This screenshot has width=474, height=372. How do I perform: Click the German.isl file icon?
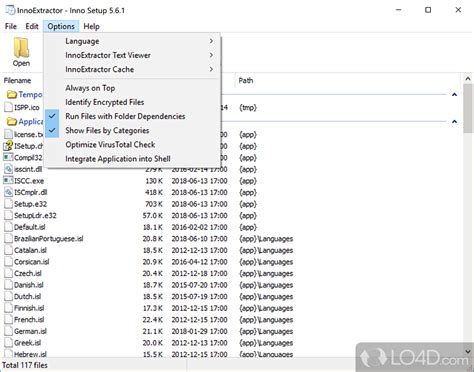[x=8, y=331]
